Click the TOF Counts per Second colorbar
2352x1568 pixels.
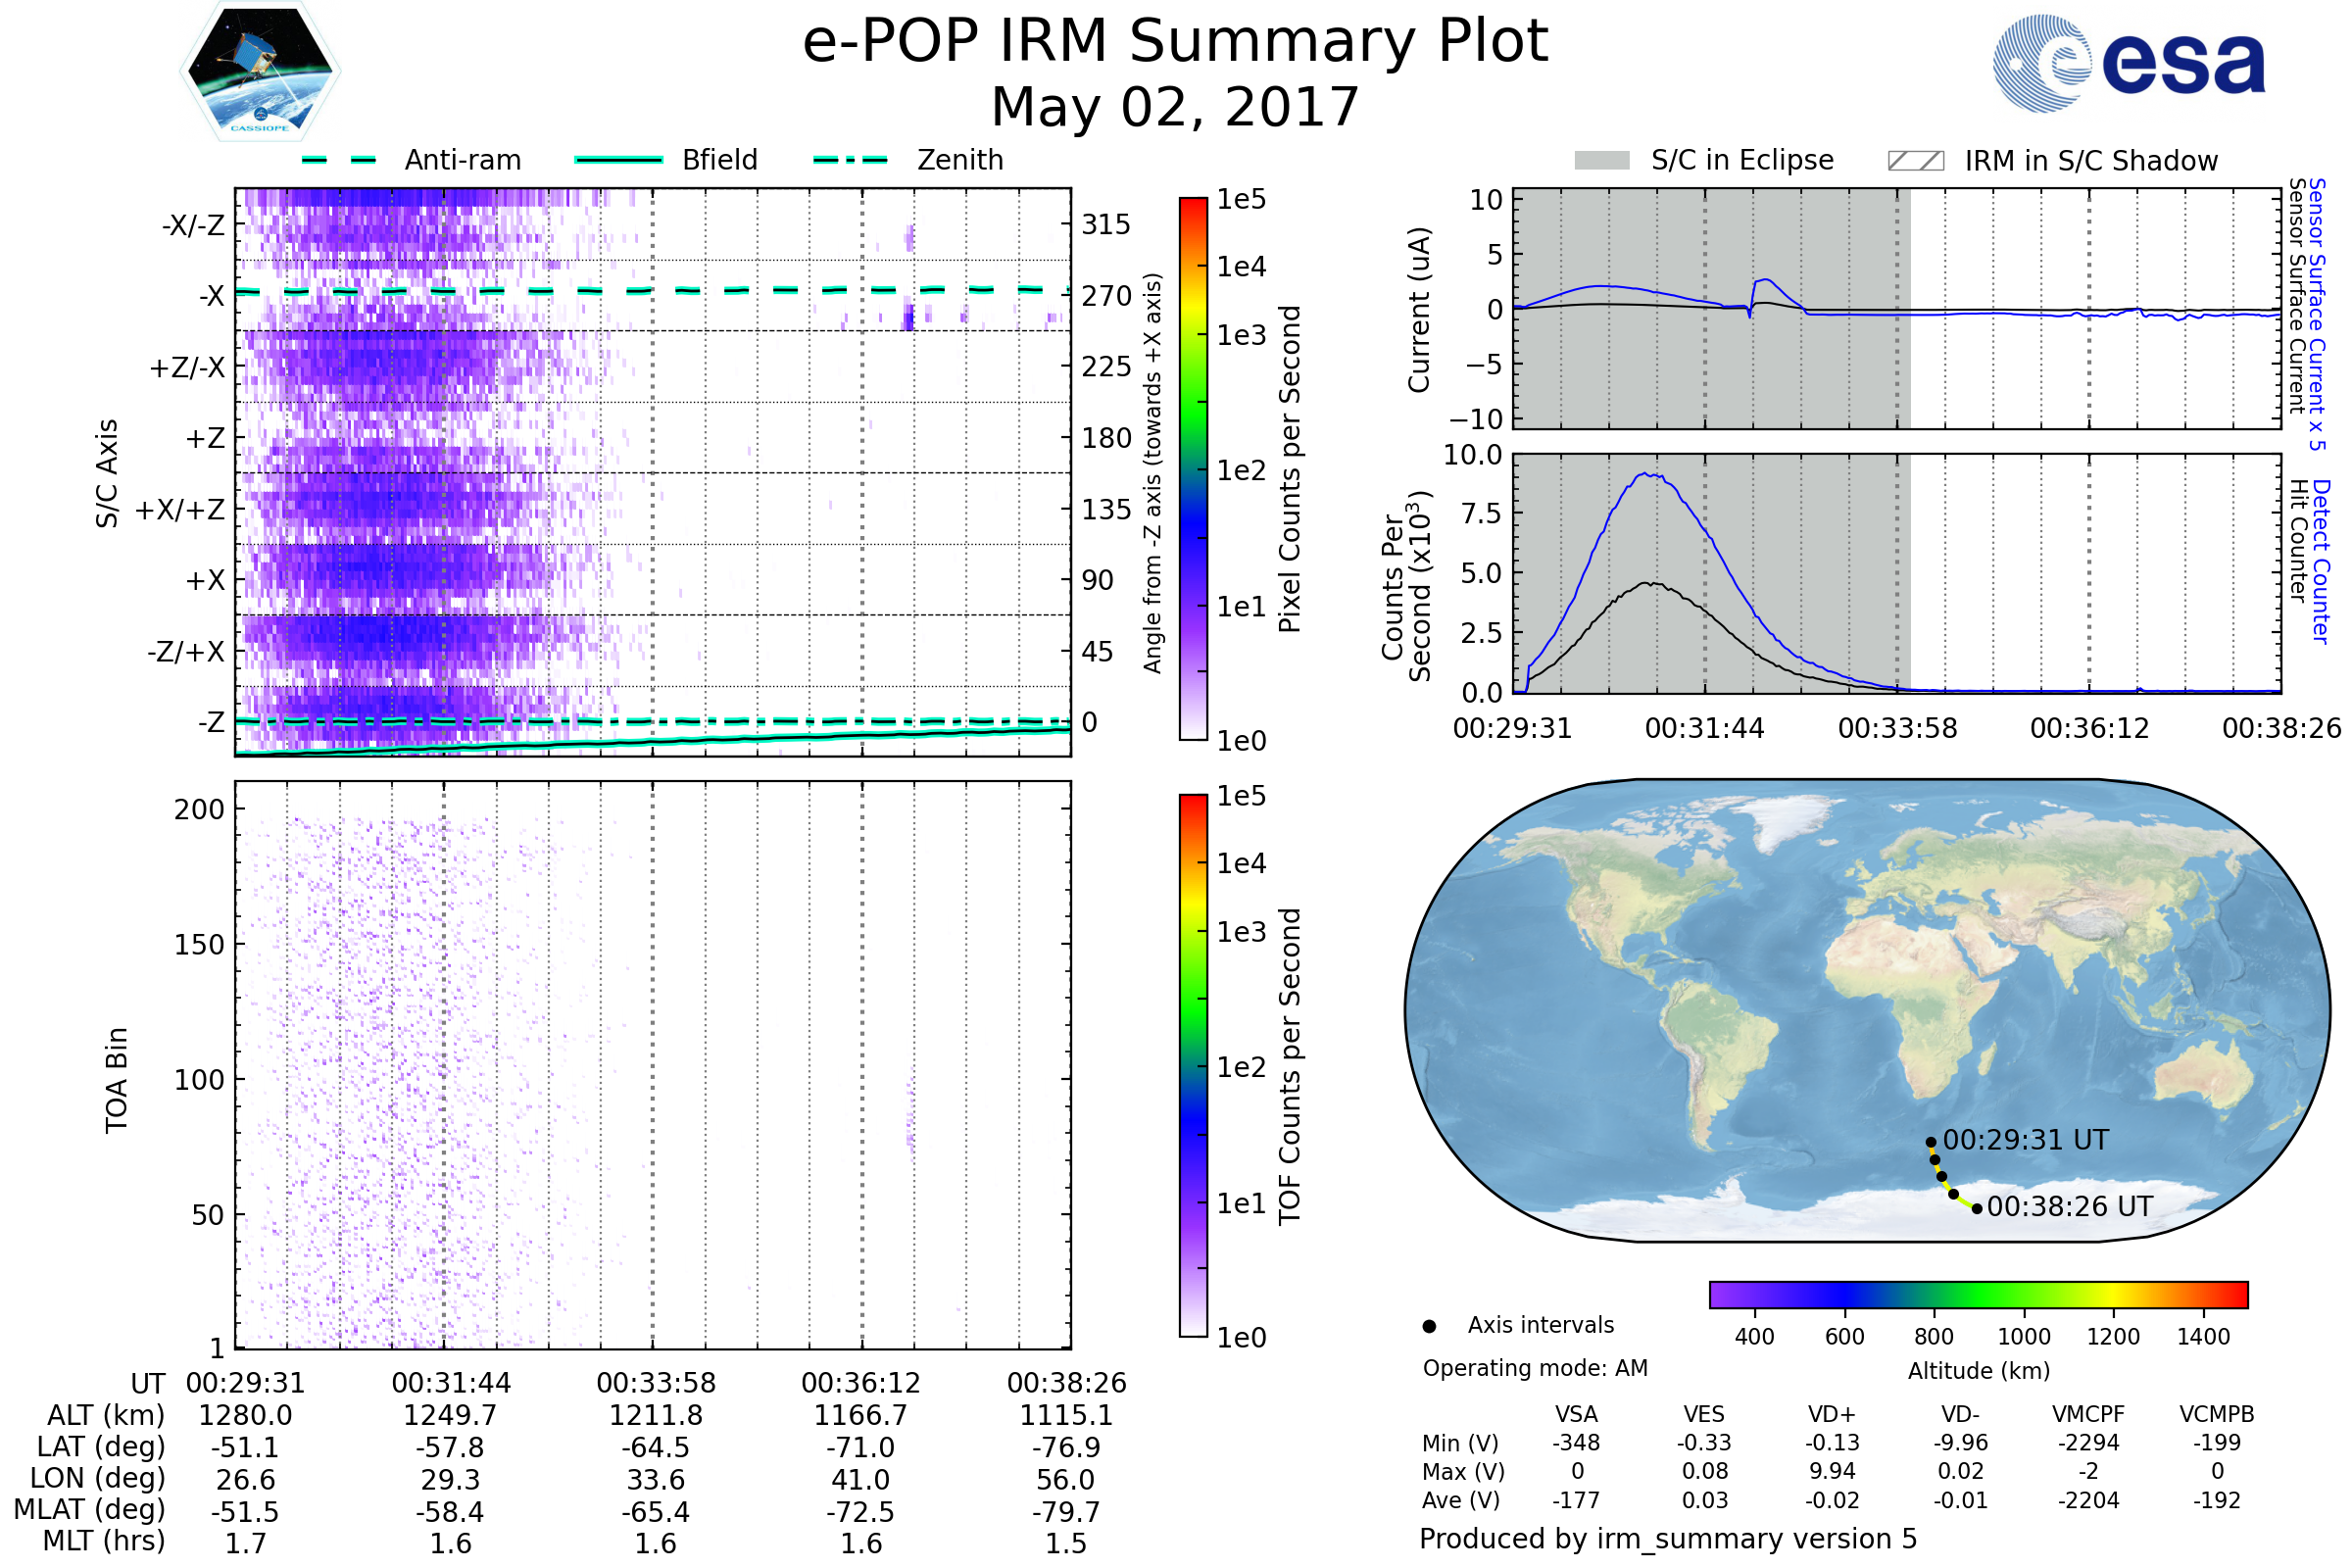click(1193, 1065)
